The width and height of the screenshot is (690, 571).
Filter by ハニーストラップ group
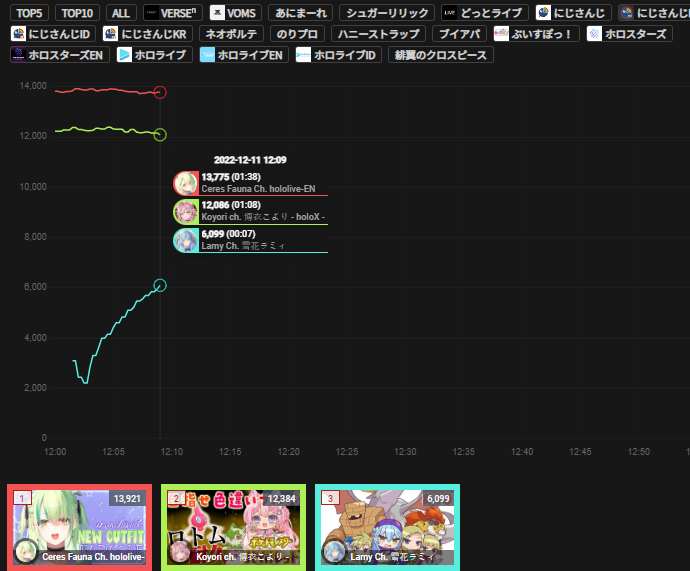pyautogui.click(x=378, y=34)
